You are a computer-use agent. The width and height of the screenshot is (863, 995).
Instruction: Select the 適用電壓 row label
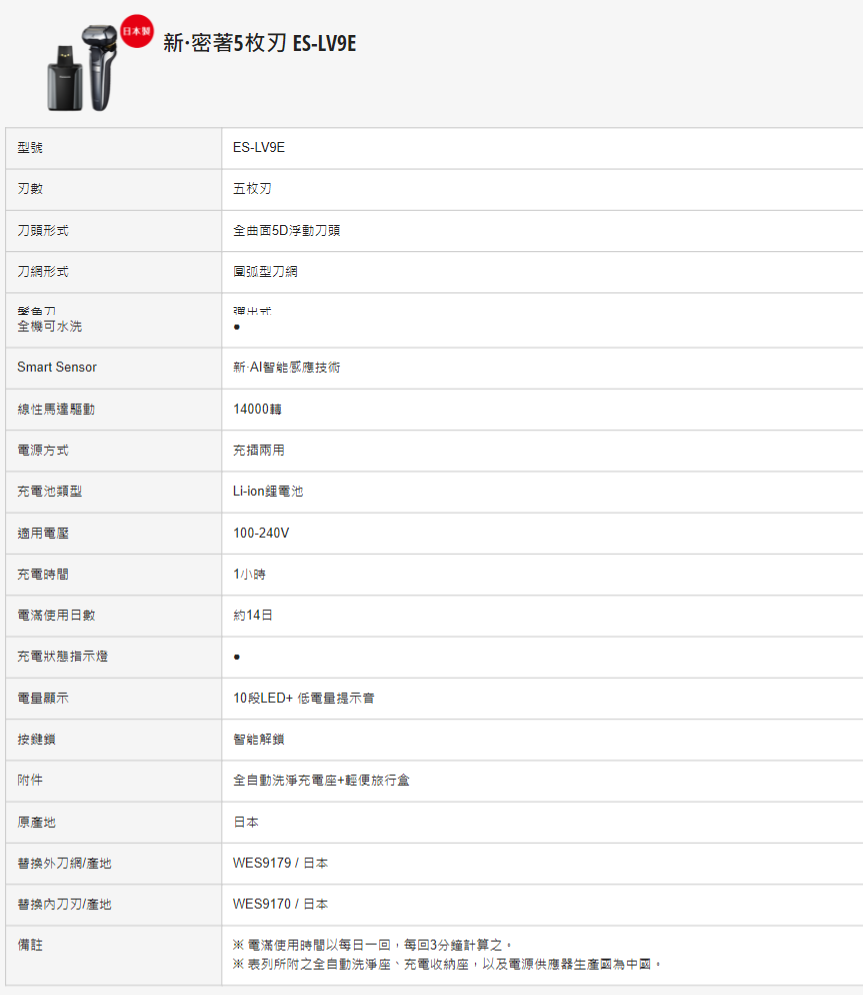tap(43, 533)
